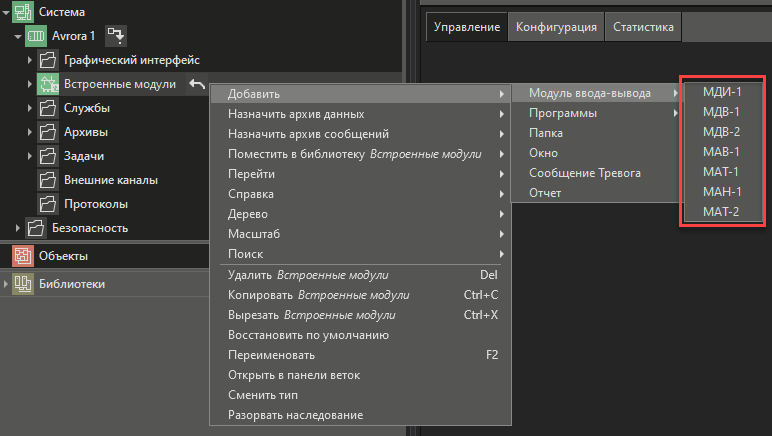This screenshot has height=436, width=772.
Task: Choose Вырезать Встроенные модули
Action: tap(361, 315)
